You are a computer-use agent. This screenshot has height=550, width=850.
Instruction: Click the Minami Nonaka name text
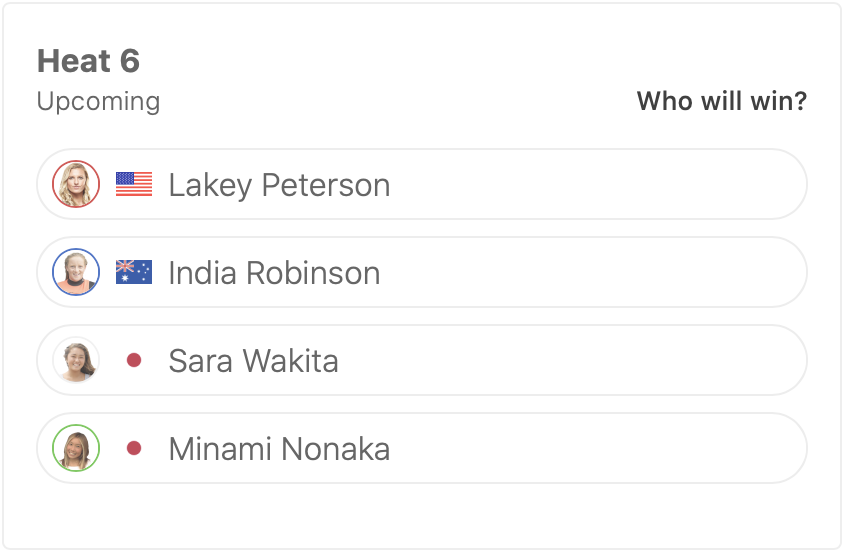tap(279, 449)
